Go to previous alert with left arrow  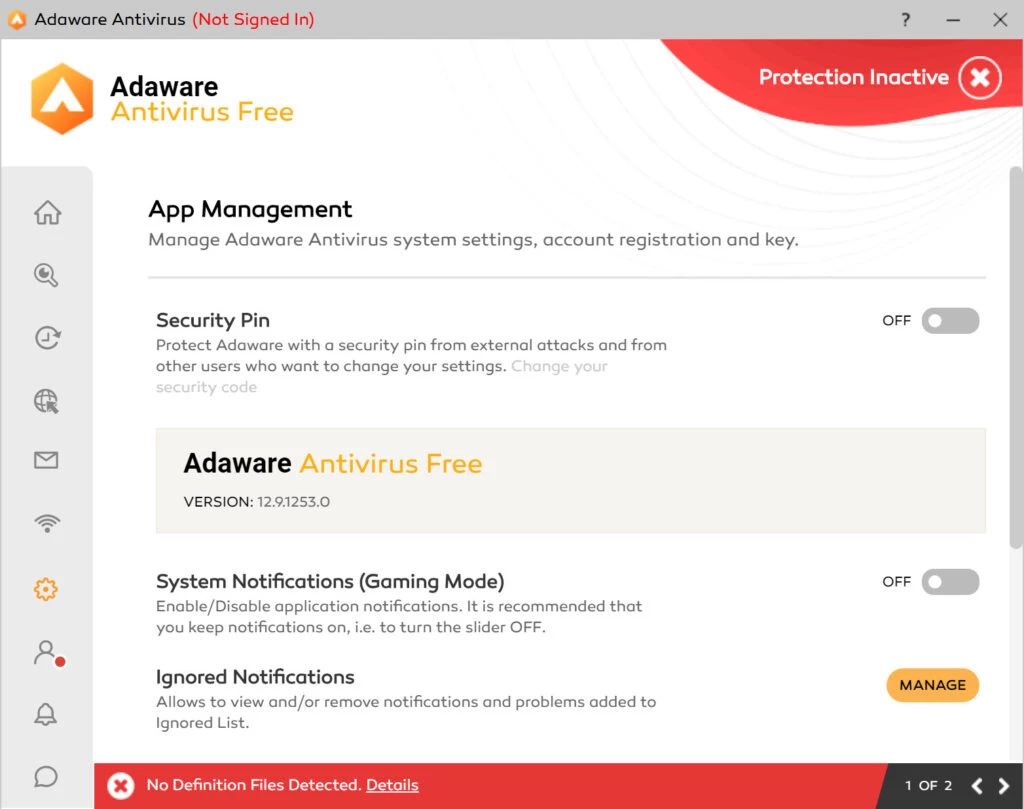977,786
